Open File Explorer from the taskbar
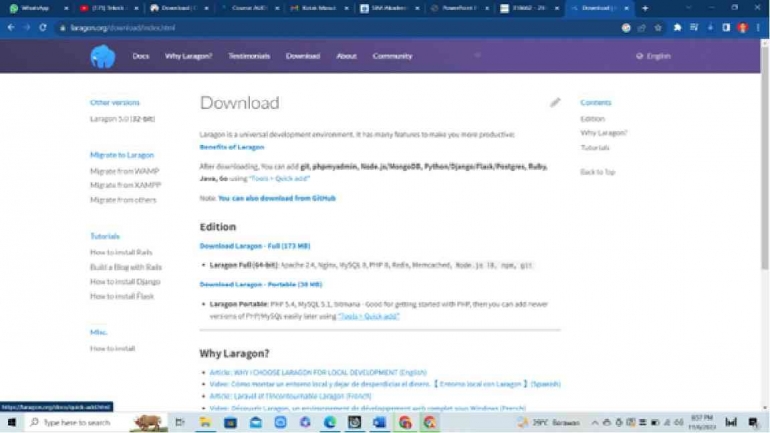 (205, 422)
